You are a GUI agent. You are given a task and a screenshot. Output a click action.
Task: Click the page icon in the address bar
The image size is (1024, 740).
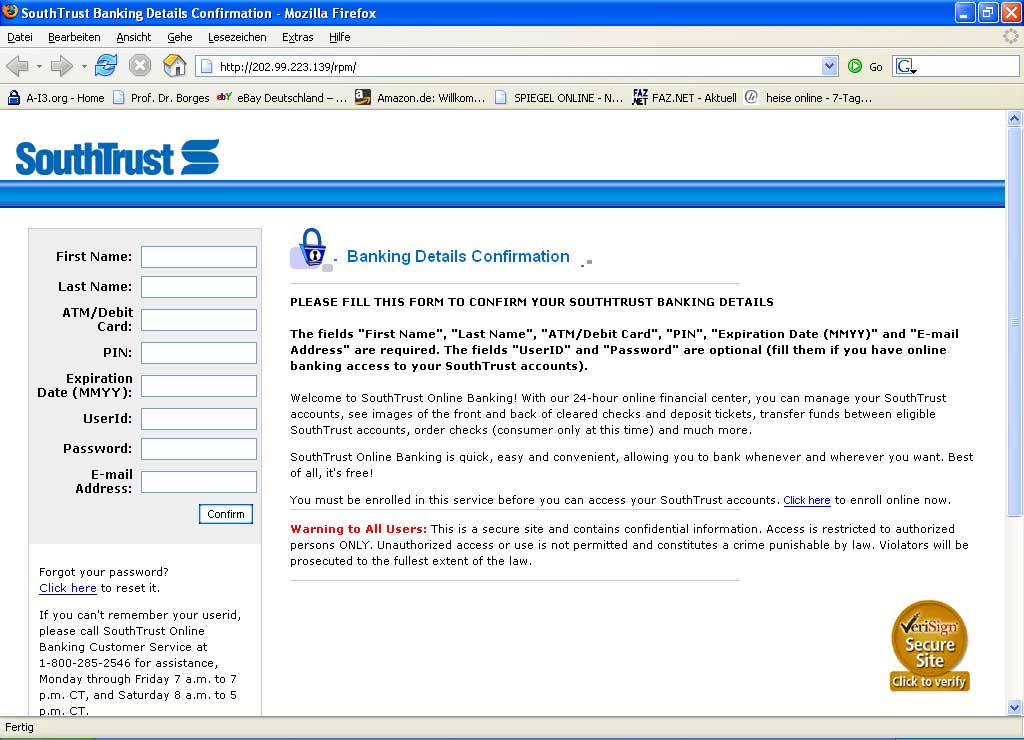[x=206, y=66]
